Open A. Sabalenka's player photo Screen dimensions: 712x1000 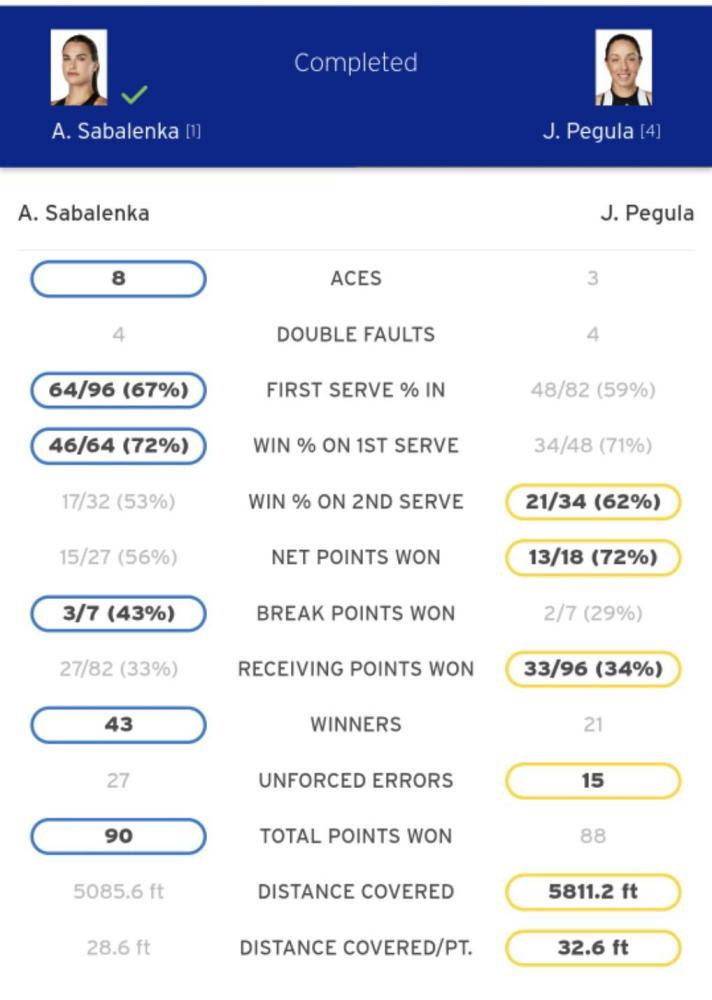78,67
